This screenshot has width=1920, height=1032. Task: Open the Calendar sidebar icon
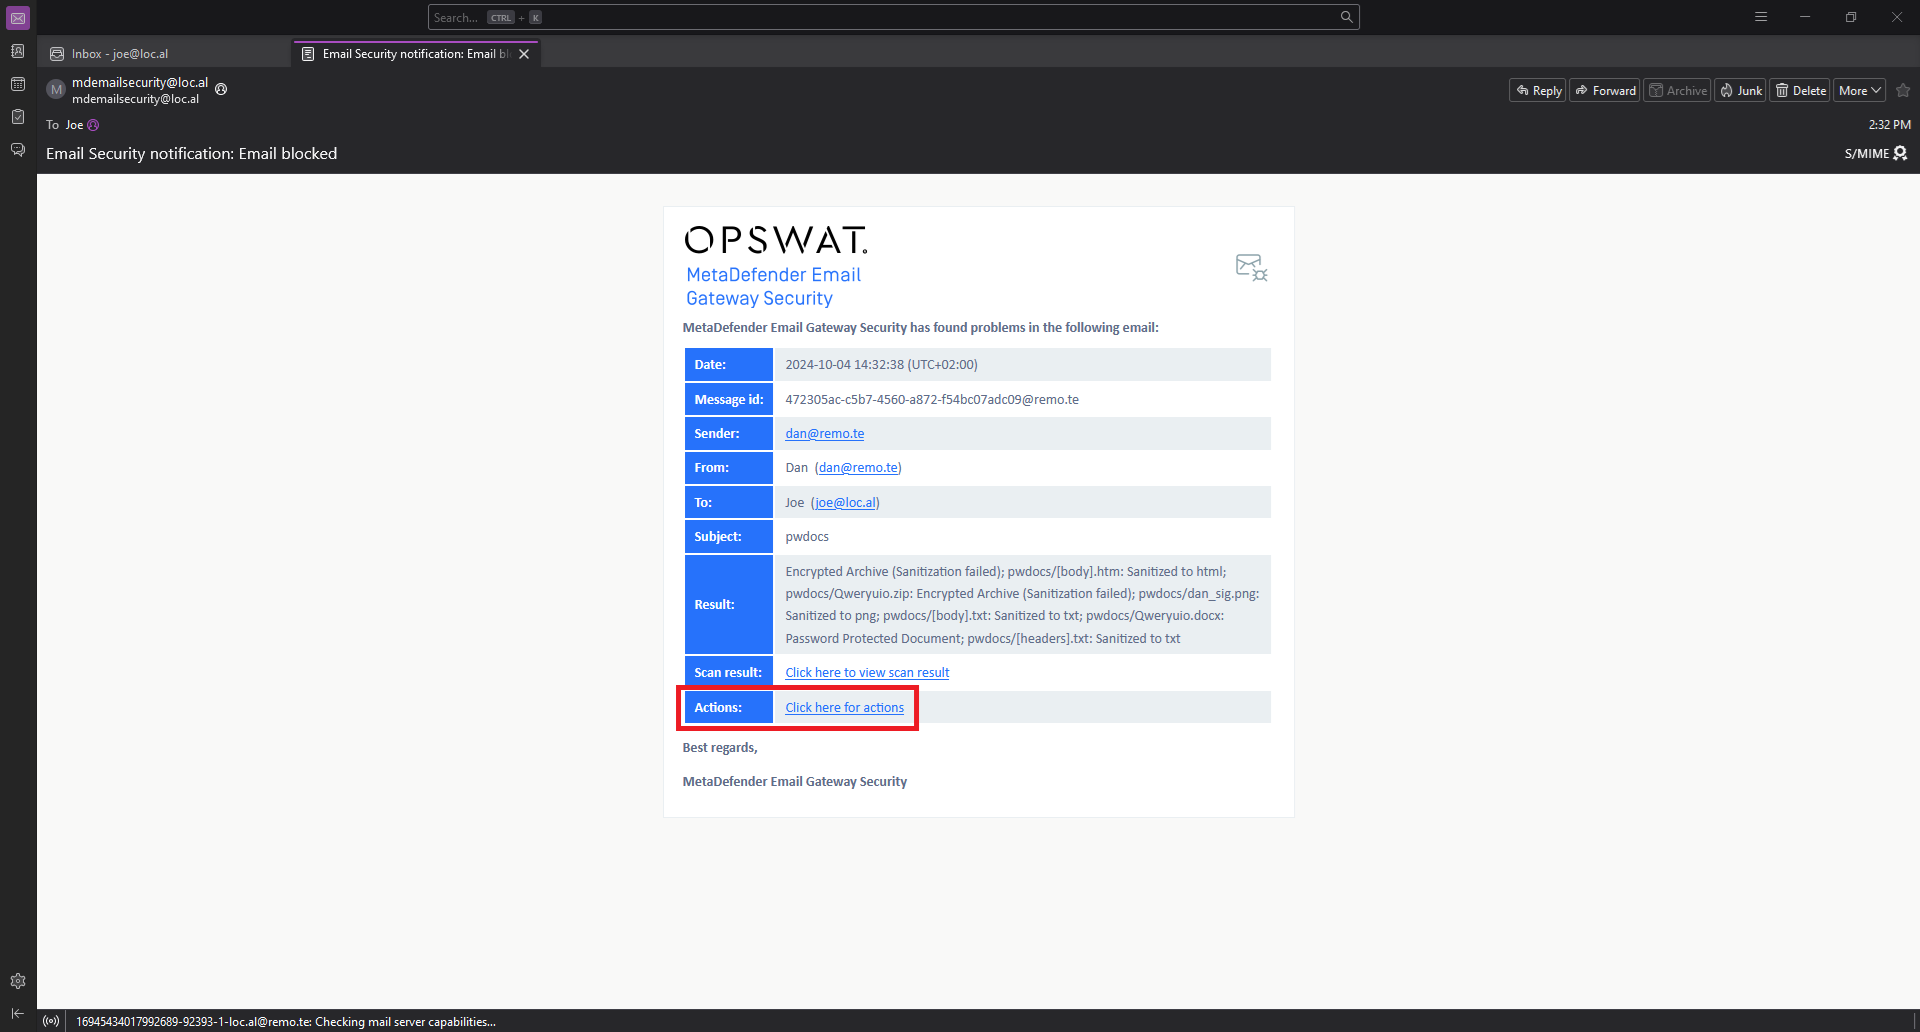(18, 84)
